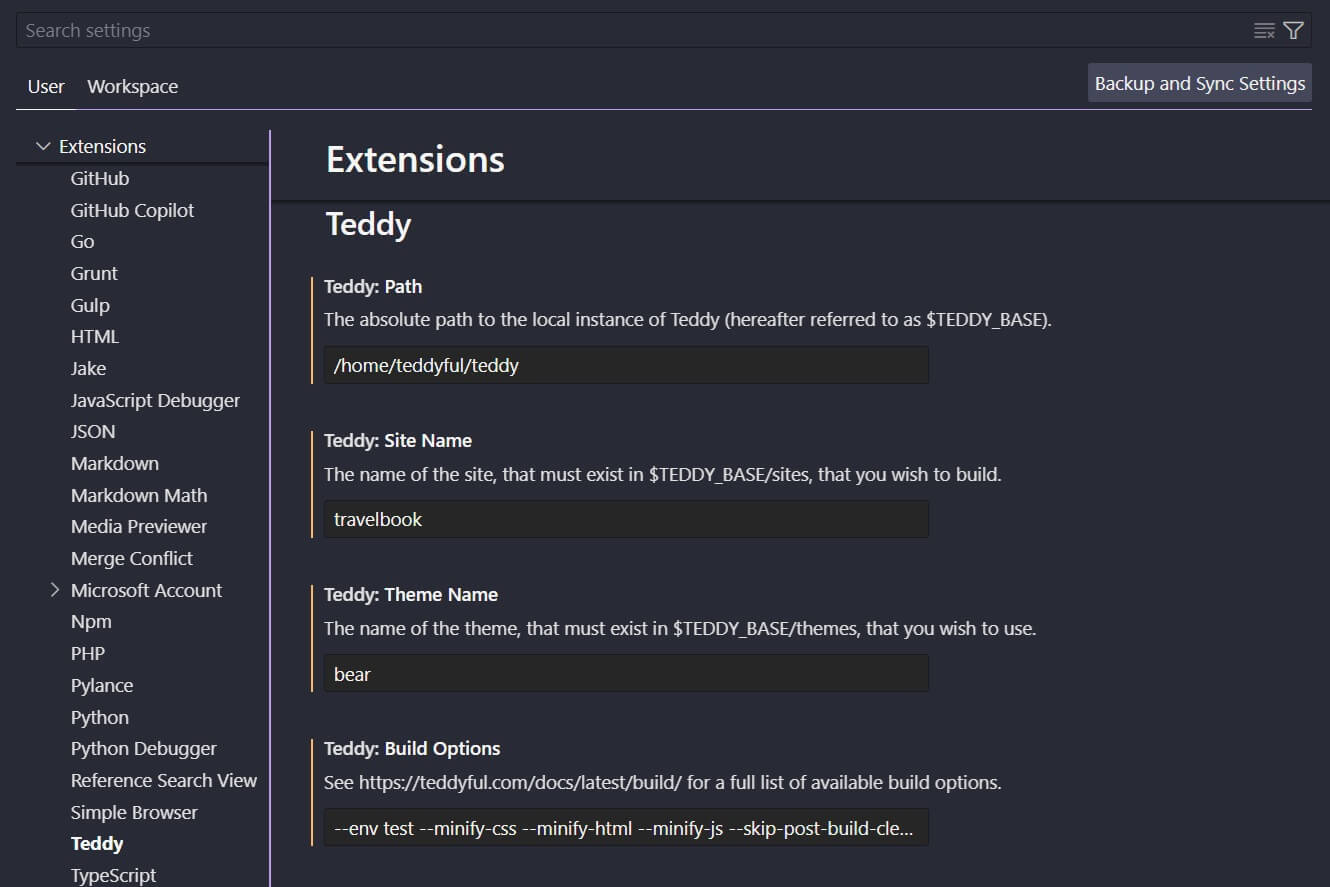Expand the Microsoft Account tree node
The height and width of the screenshot is (887, 1330).
[x=55, y=590]
